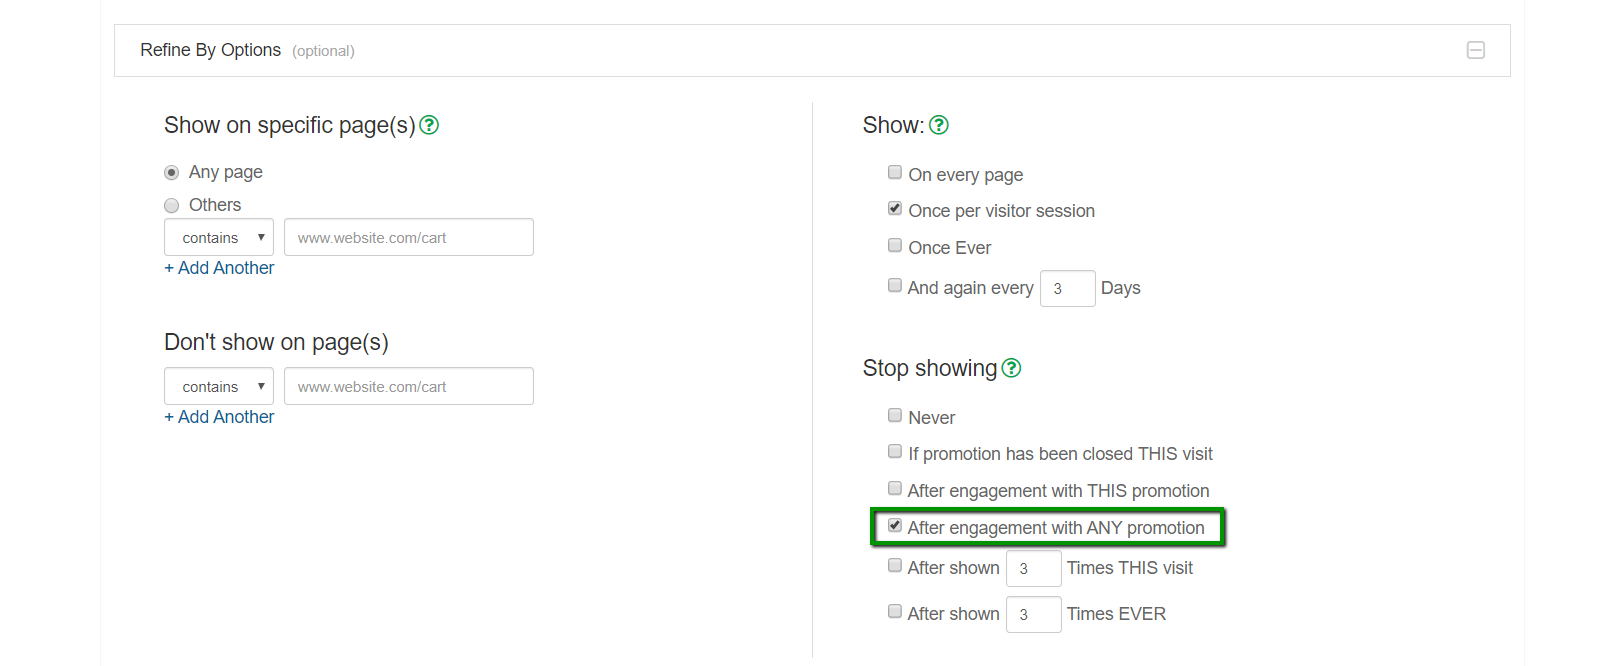Enable And again every days checkbox

pos(895,285)
